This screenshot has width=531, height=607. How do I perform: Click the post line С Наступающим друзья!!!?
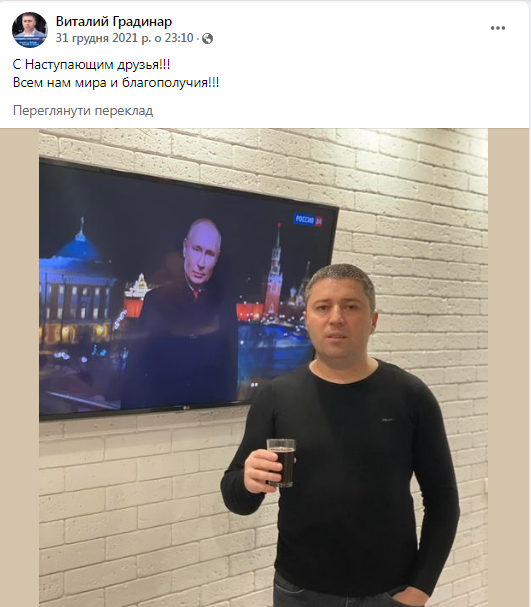point(91,64)
